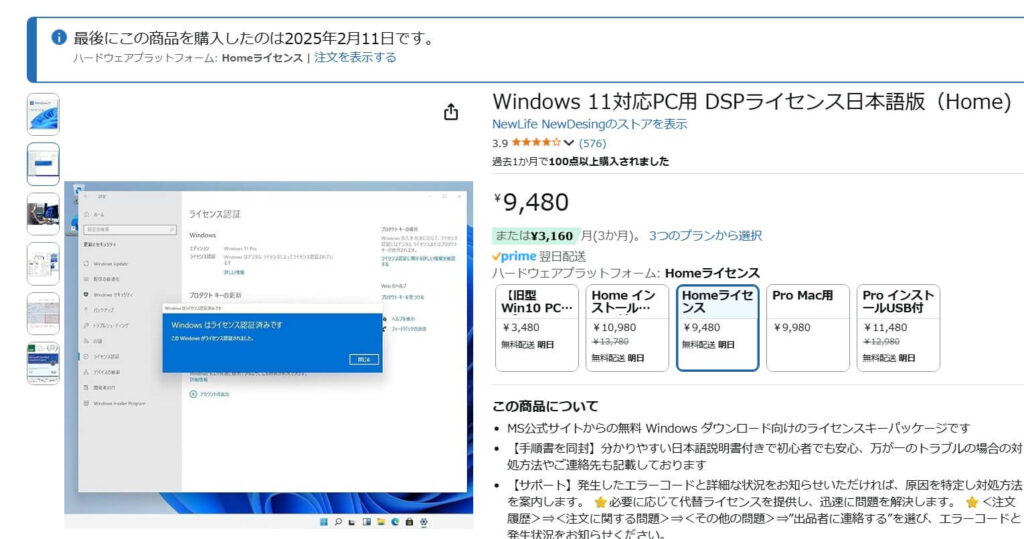
Task: Select the Pro Mac用 option at ¥9,980
Action: click(x=808, y=327)
